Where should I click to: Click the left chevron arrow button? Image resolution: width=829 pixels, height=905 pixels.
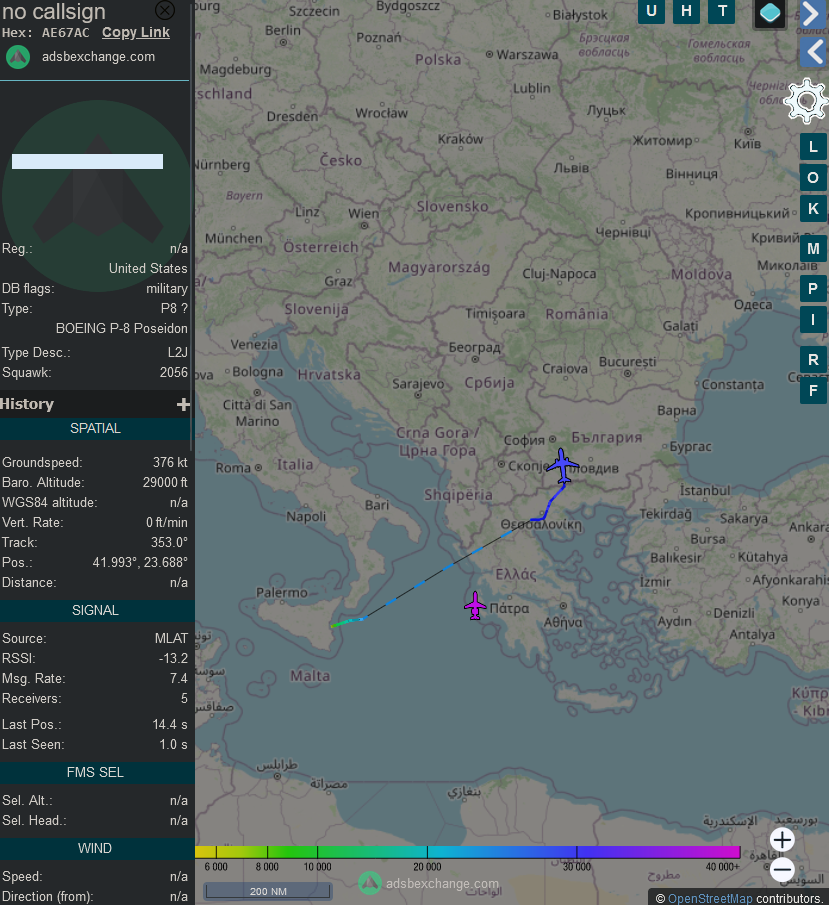coord(813,53)
